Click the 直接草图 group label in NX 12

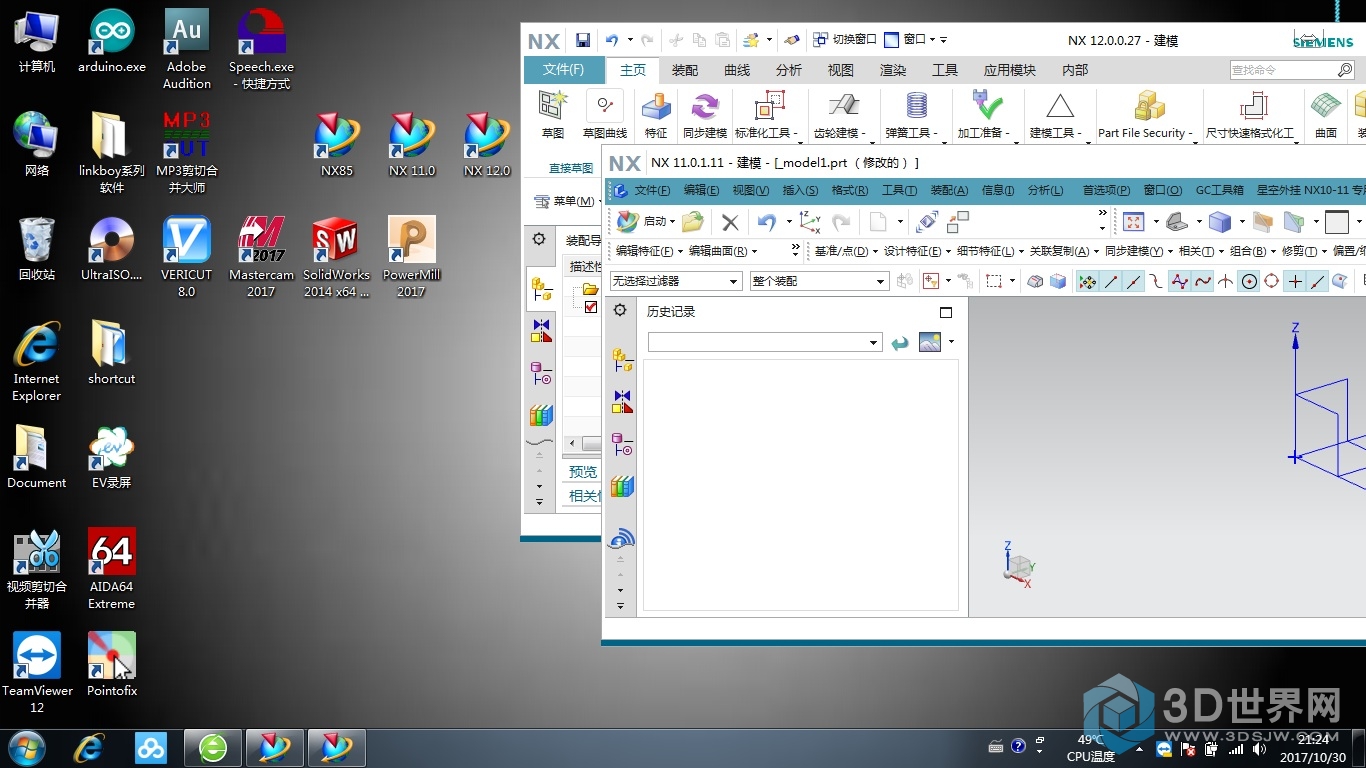pyautogui.click(x=571, y=168)
